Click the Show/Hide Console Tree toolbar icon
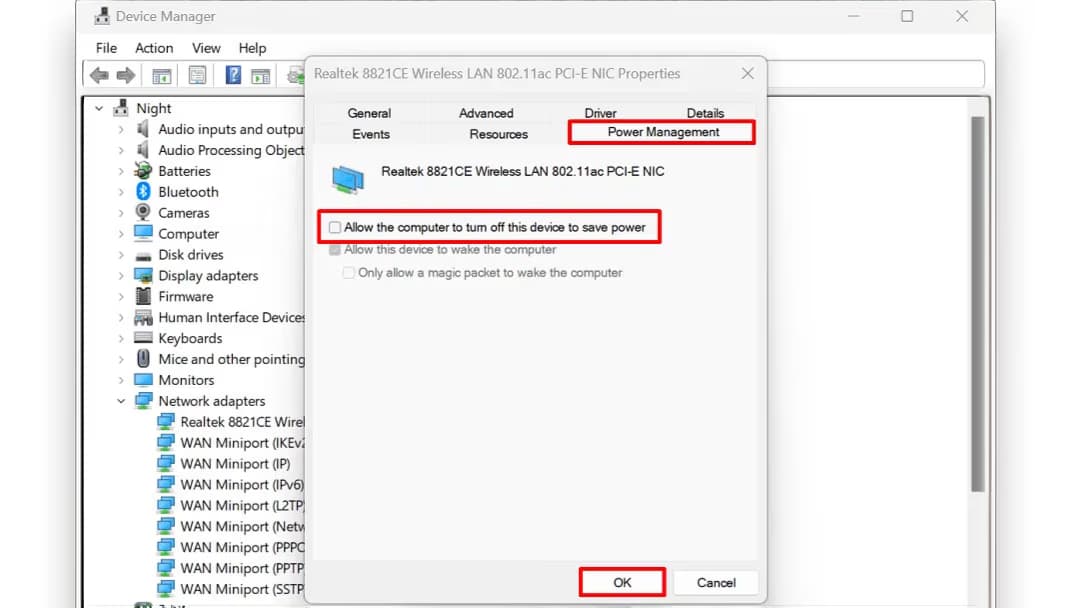Viewport: 1072px width, 608px height. point(161,75)
